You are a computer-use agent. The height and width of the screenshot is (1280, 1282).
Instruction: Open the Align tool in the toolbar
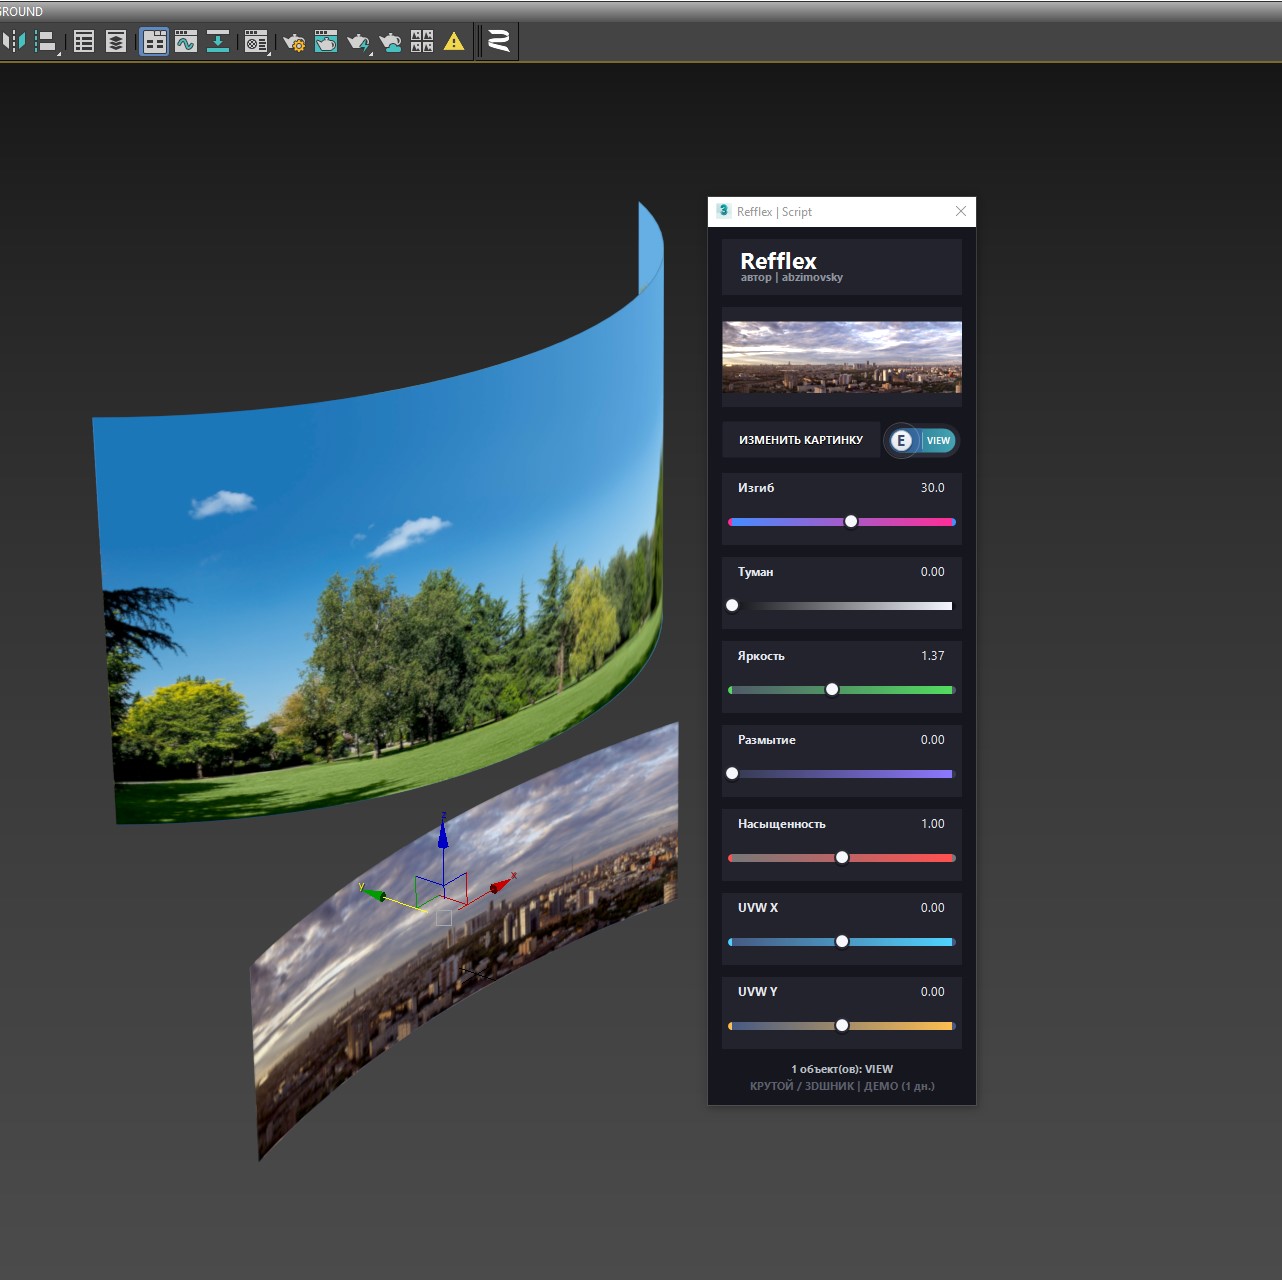(46, 41)
